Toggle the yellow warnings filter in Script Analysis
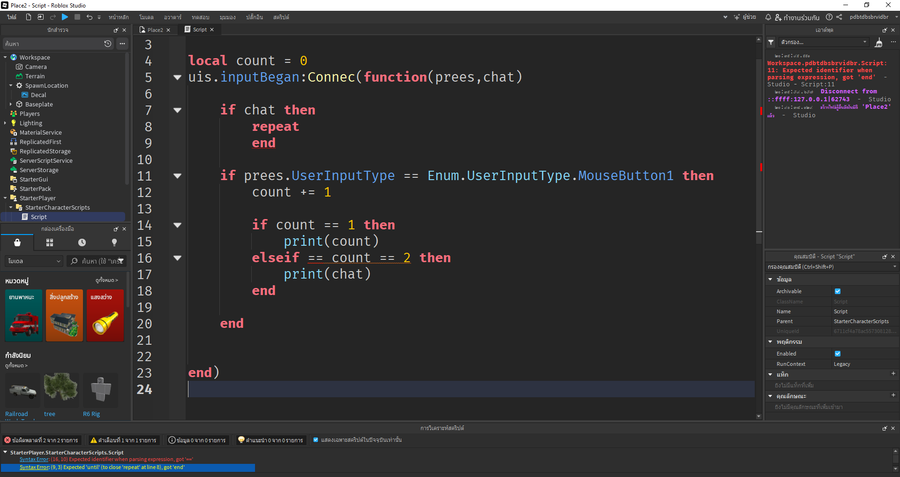900x477 pixels. (x=123, y=440)
